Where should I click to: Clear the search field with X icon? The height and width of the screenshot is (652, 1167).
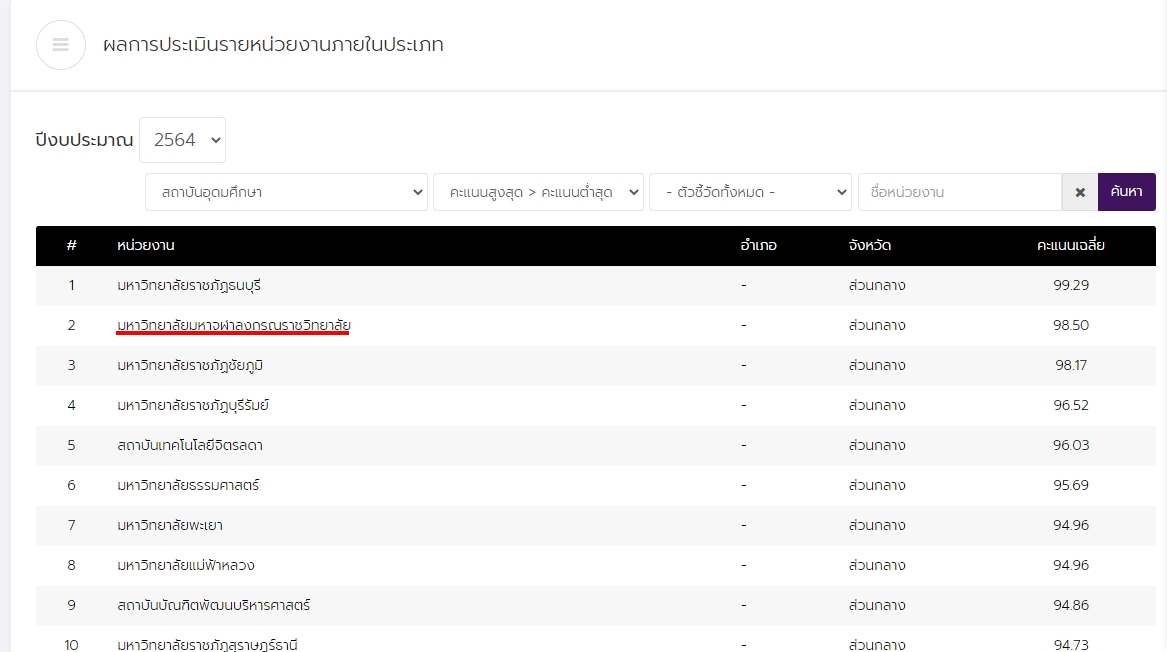click(1080, 192)
